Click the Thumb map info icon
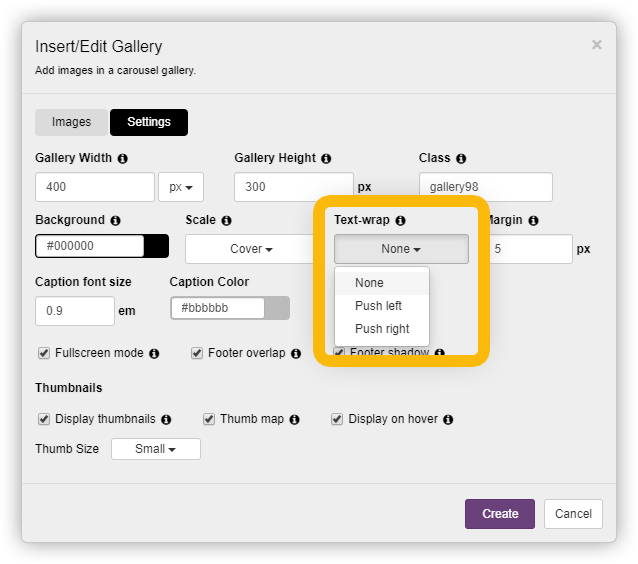Image resolution: width=638 pixels, height=564 pixels. [x=294, y=420]
